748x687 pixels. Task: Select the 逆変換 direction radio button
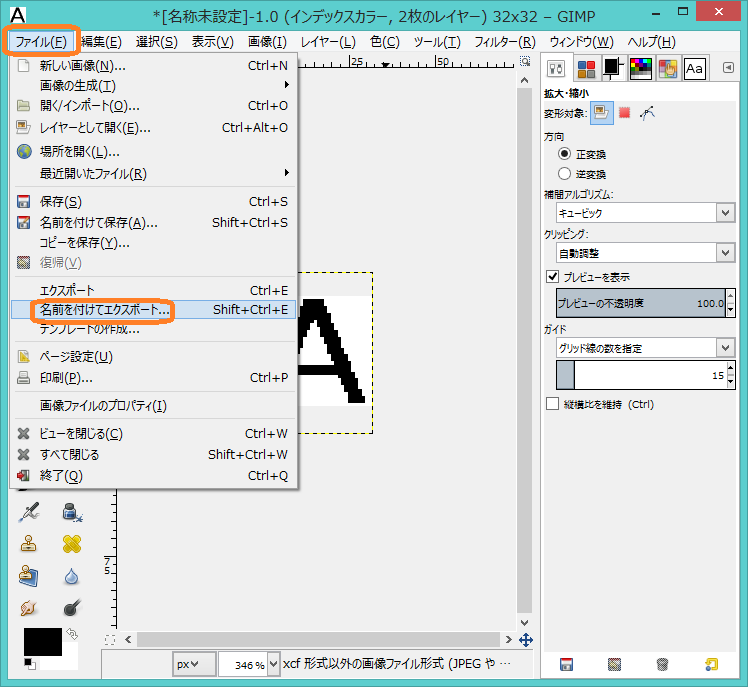point(564,174)
